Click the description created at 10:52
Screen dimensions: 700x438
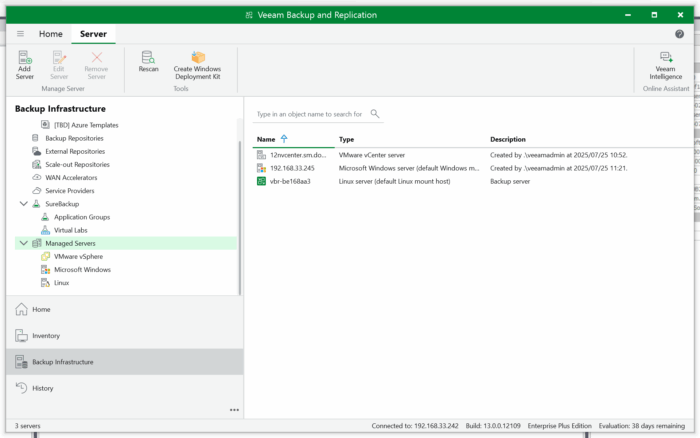pyautogui.click(x=558, y=155)
